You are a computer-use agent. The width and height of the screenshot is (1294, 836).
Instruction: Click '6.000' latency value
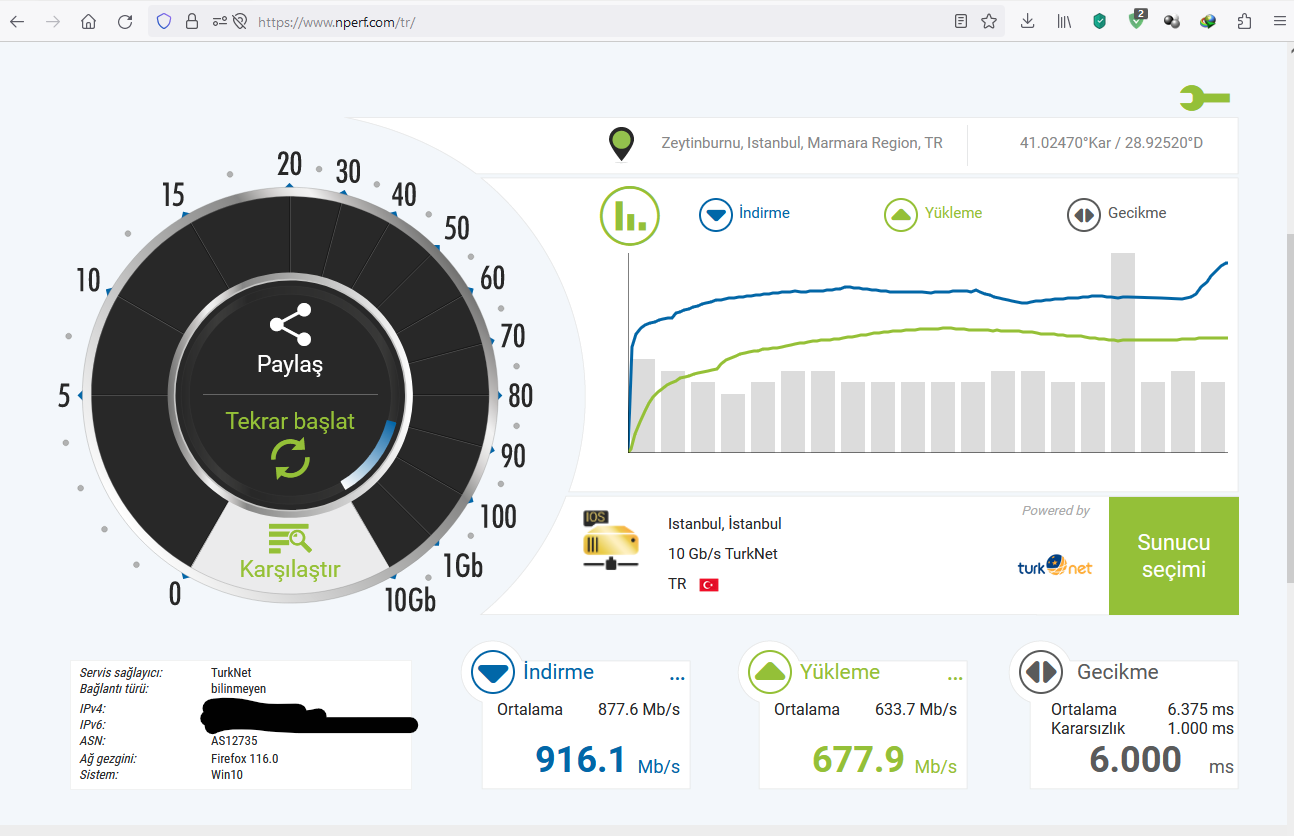(1136, 760)
